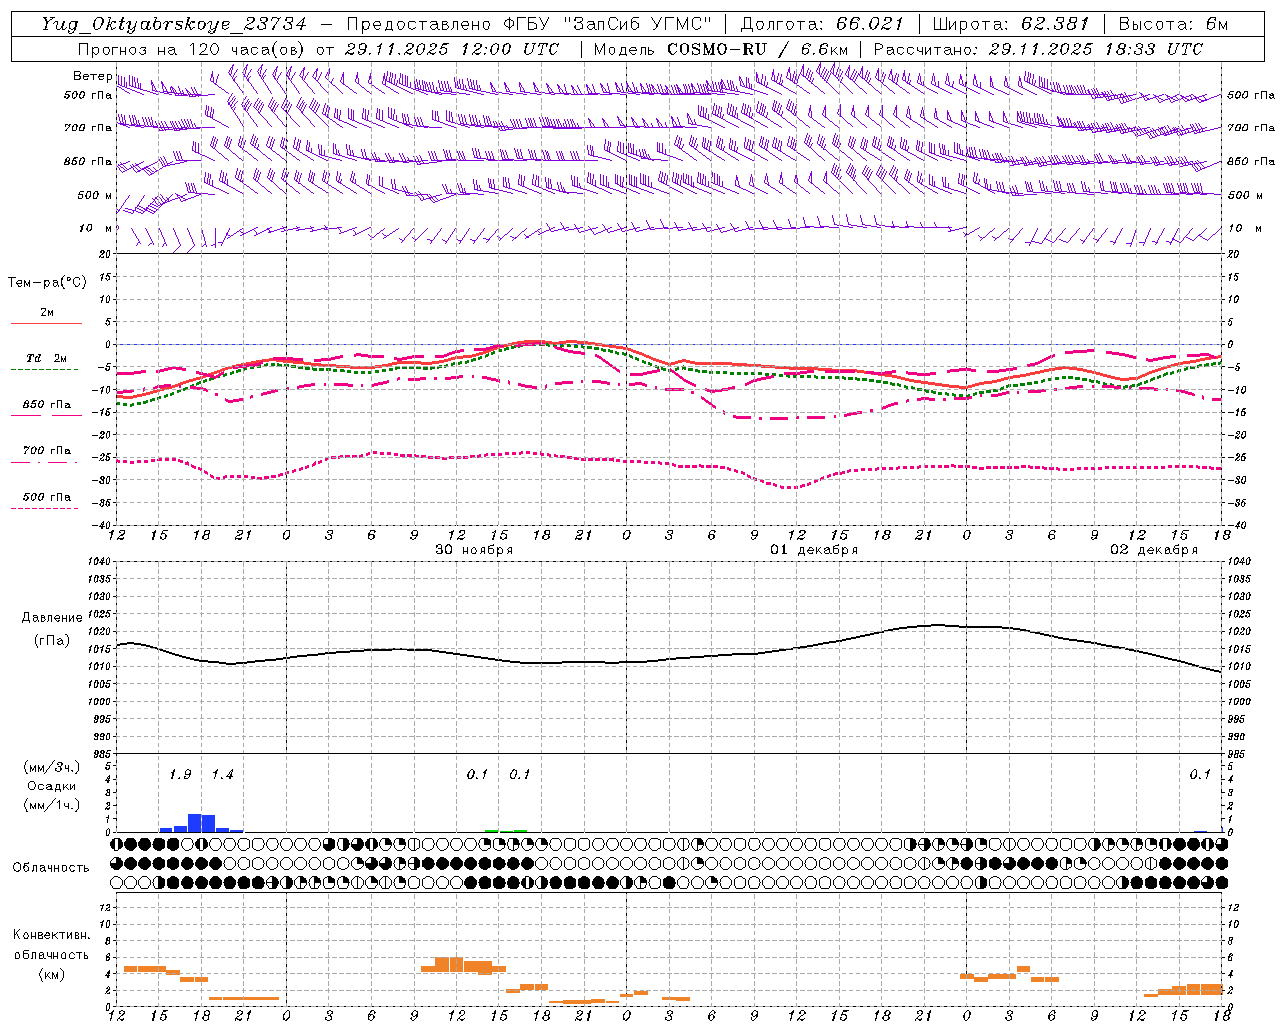Select the 'Широта: 62.381' latitude value

[1010, 24]
